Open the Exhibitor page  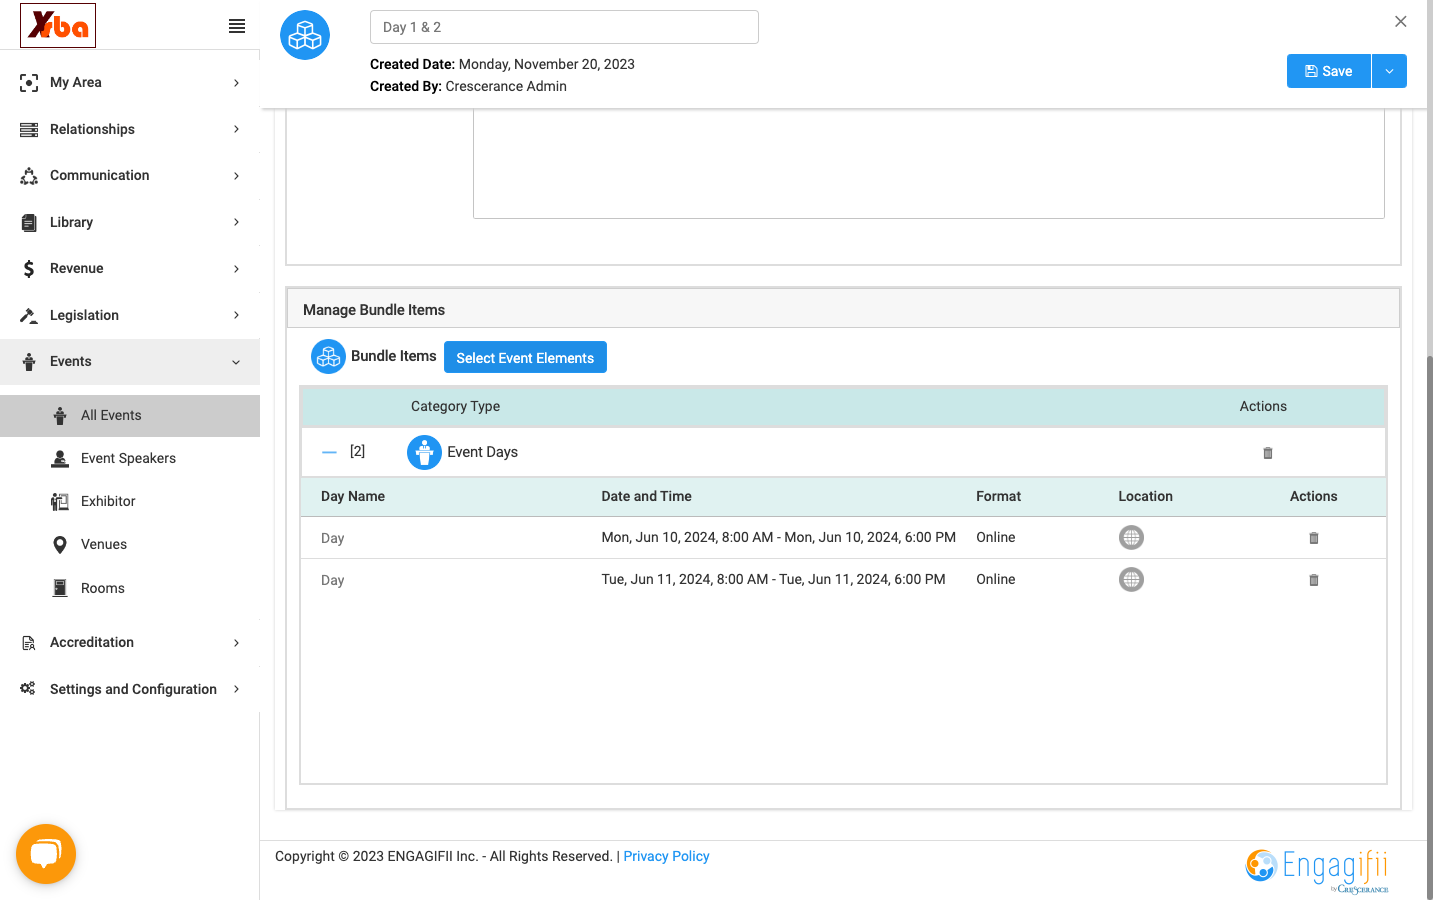[130, 502]
